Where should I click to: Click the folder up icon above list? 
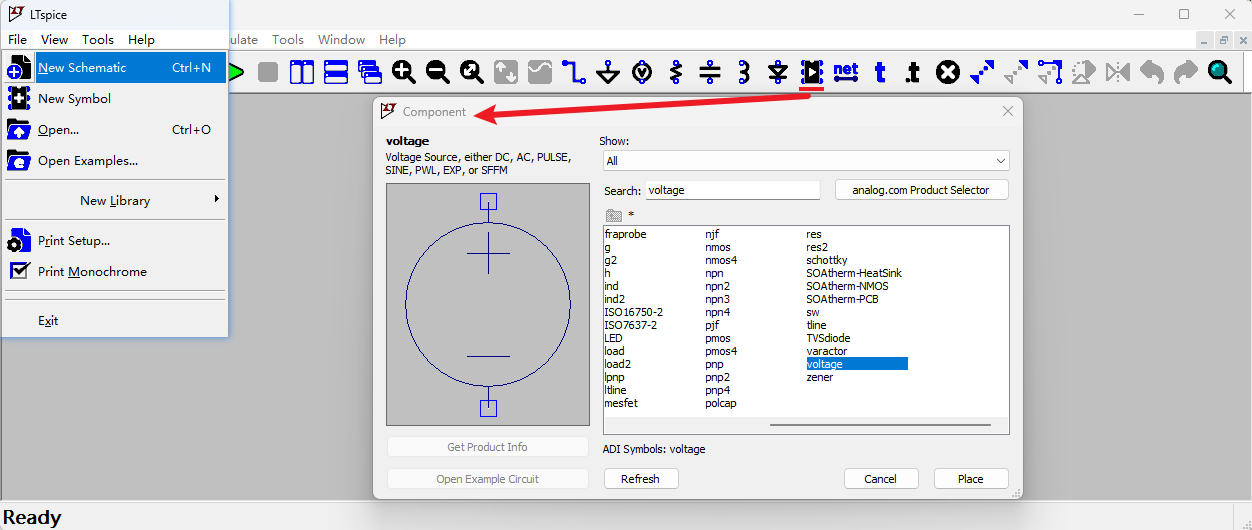[614, 215]
